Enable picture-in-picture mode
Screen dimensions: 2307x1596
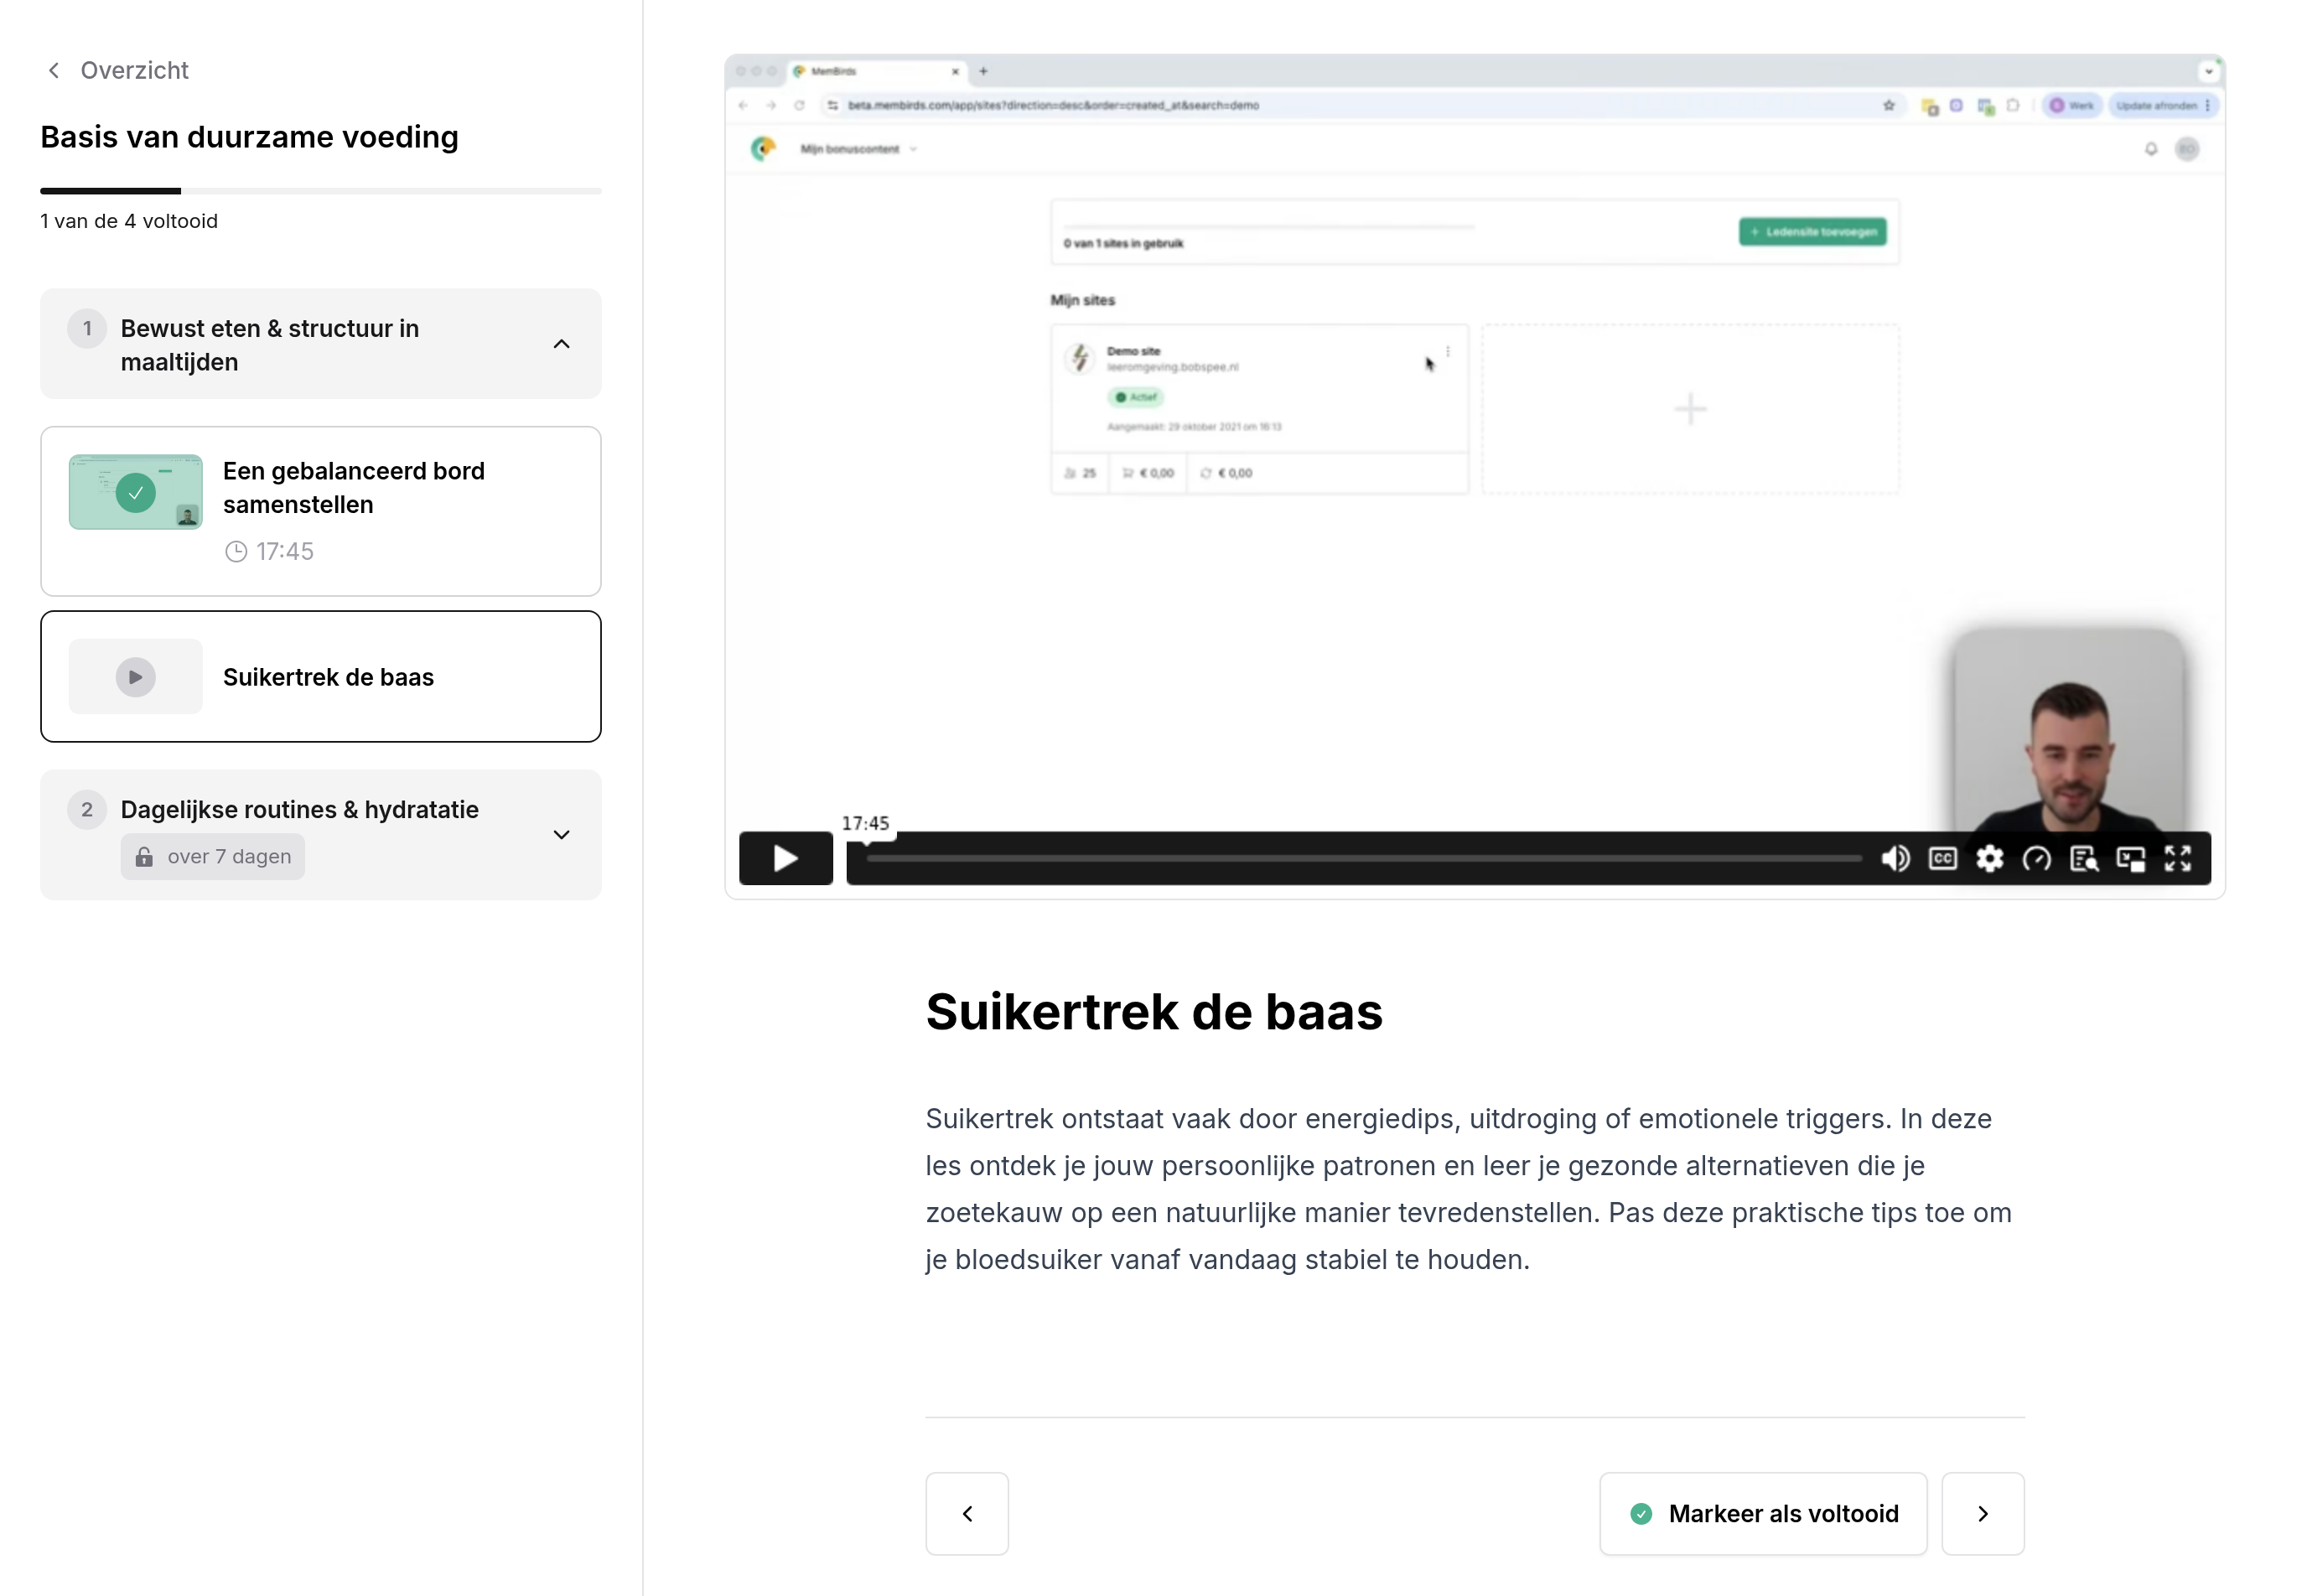(2131, 858)
